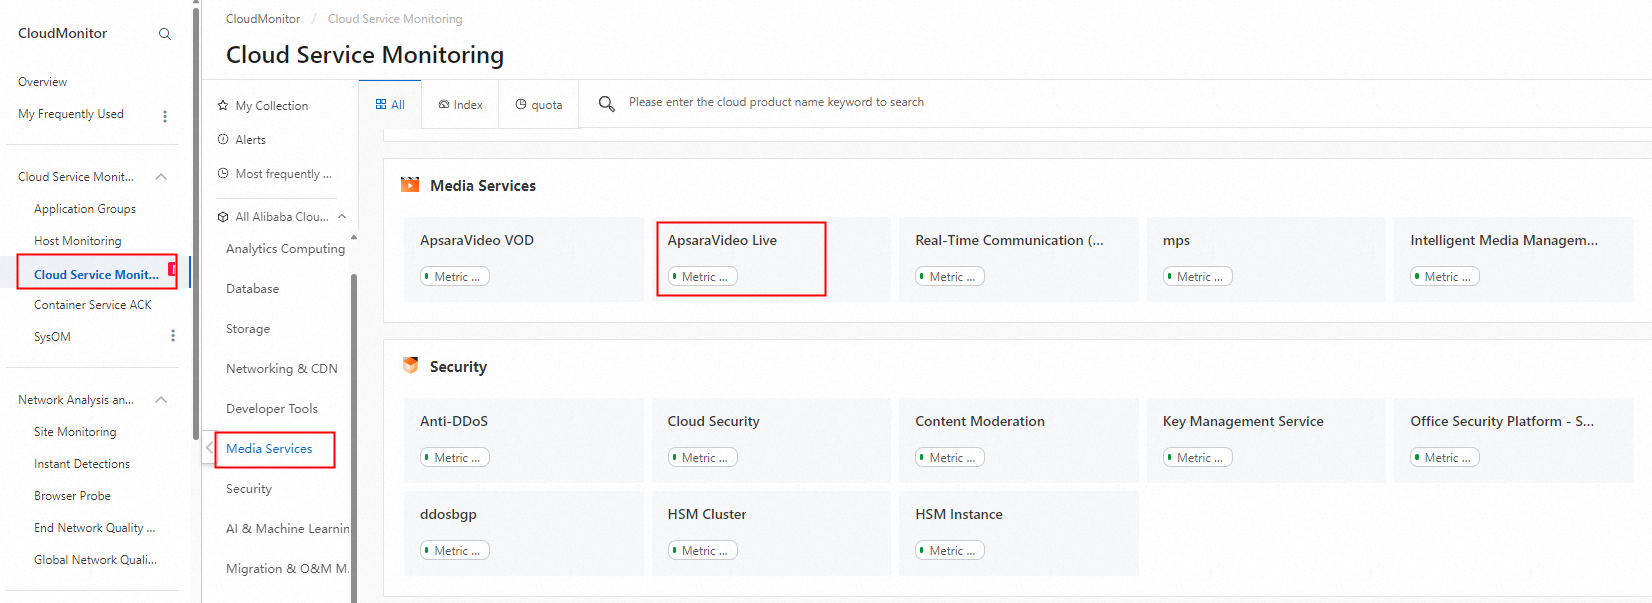Select Networking & CDN category
1652x603 pixels.
pyautogui.click(x=282, y=369)
